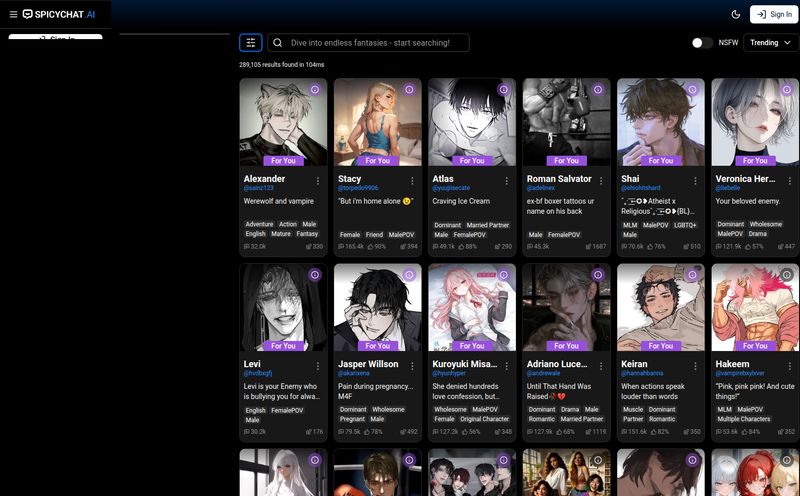
Task: Click info badge on Levi card
Action: click(314, 275)
